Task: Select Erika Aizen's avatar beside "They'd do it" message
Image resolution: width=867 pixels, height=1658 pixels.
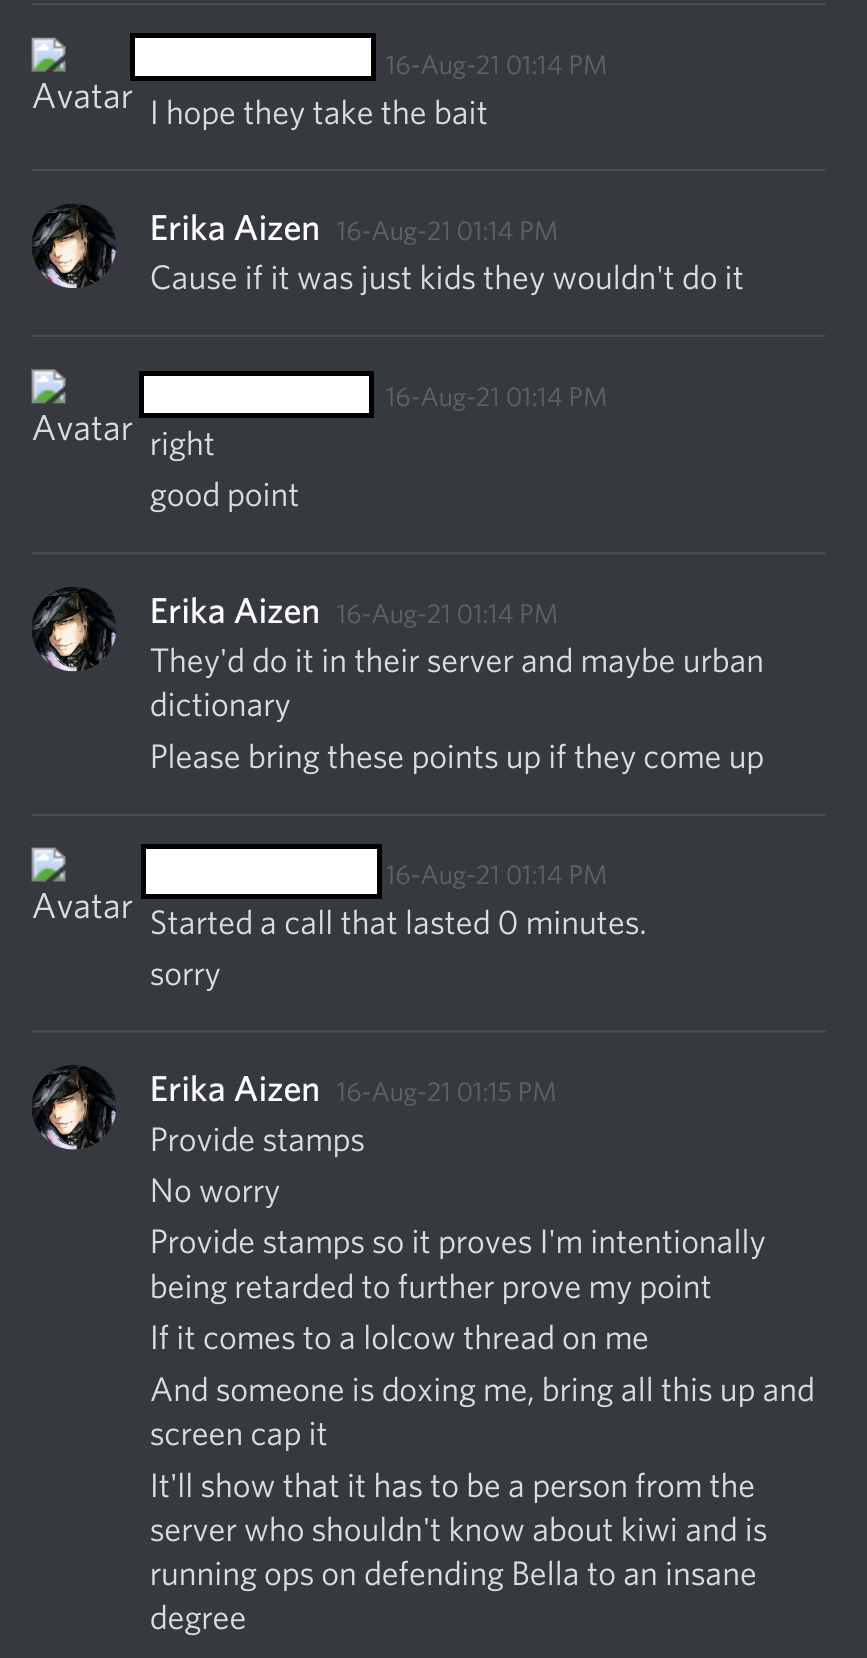Action: pos(74,629)
